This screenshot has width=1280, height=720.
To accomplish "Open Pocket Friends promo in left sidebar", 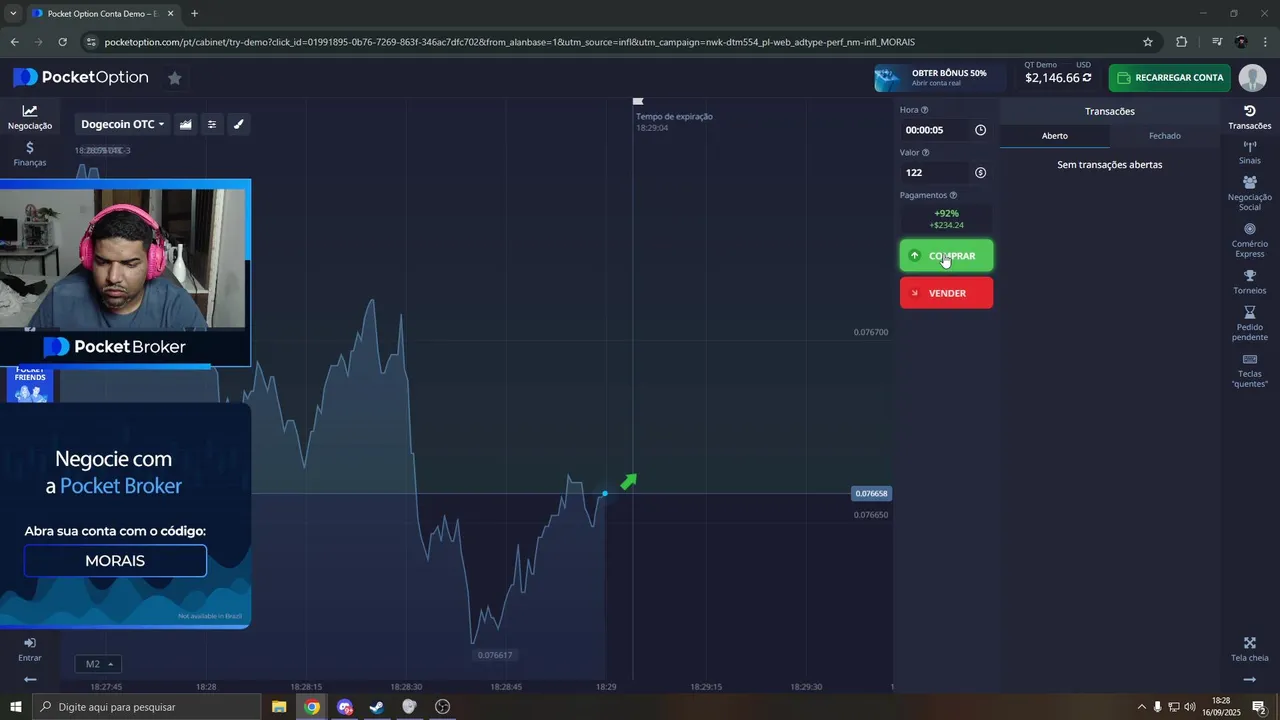I will tap(30, 384).
